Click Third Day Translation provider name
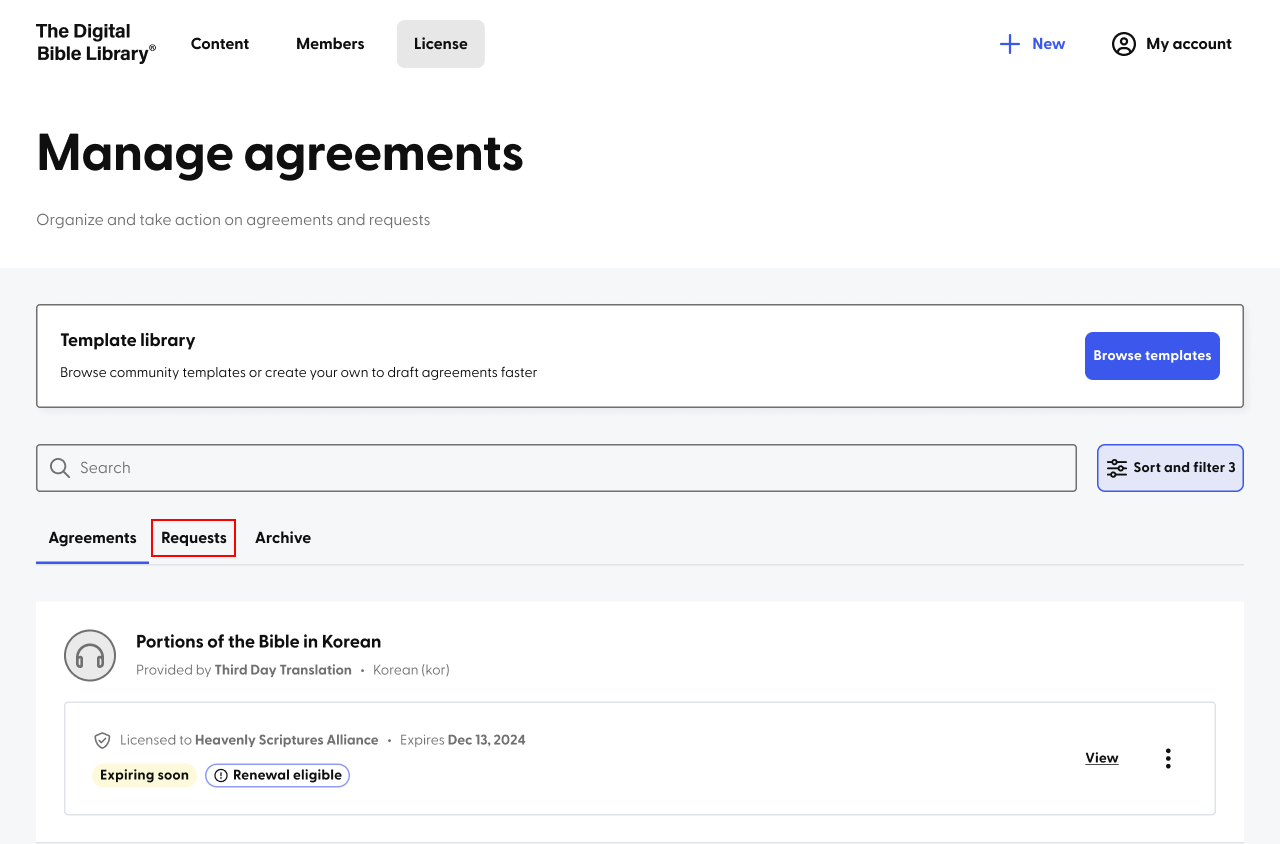 click(x=283, y=670)
